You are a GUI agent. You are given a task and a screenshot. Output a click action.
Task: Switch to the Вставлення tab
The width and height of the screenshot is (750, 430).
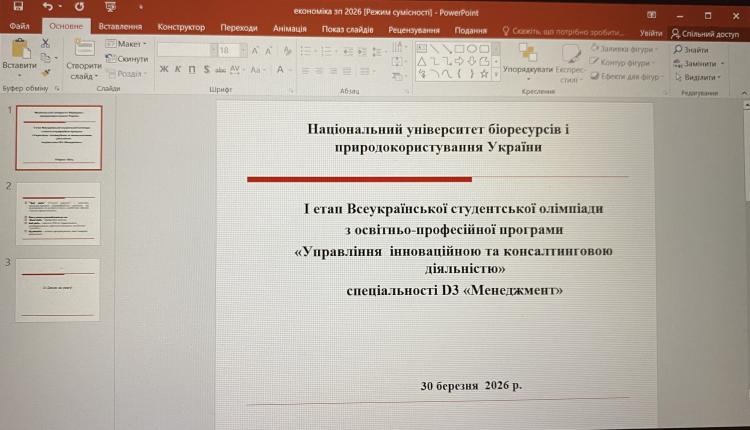pyautogui.click(x=120, y=27)
